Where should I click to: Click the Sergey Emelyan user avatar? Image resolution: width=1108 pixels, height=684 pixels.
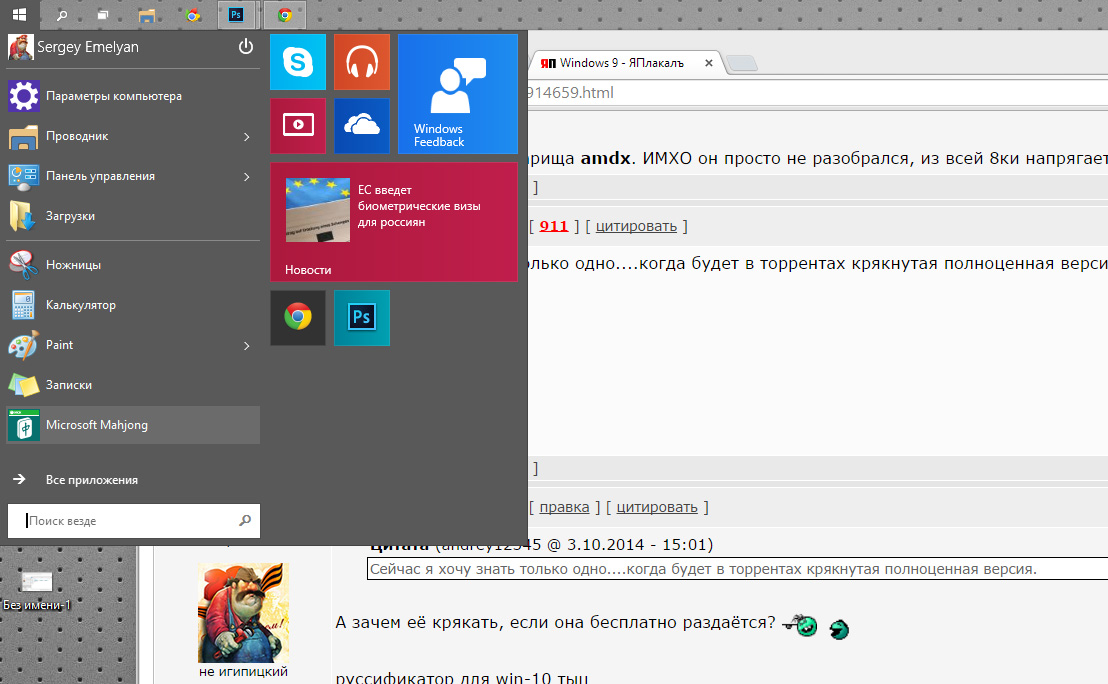20,47
